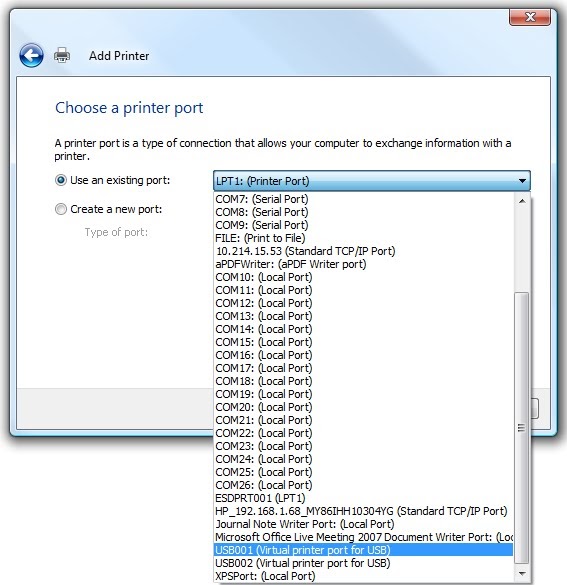The width and height of the screenshot is (567, 585).
Task: Pick COM12: (Local Port)
Action: click(364, 303)
